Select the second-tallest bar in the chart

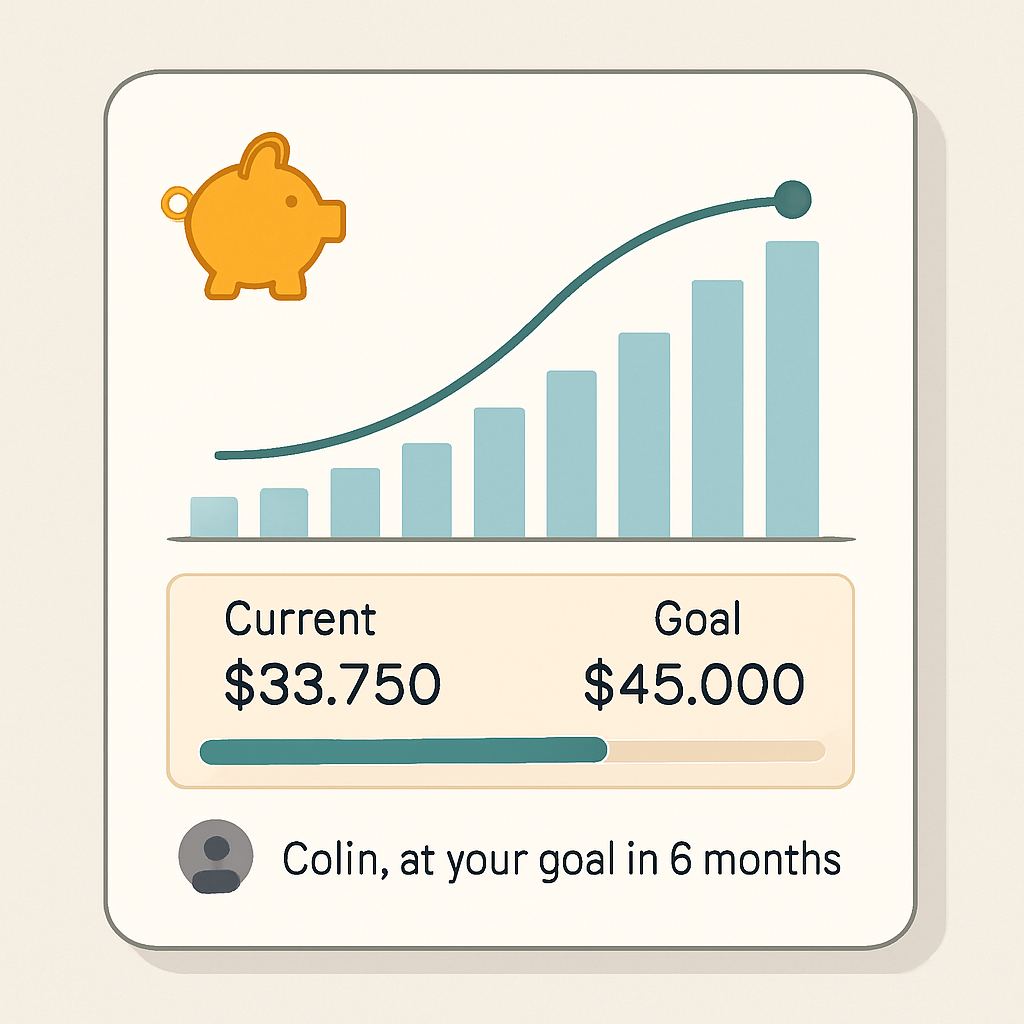(718, 408)
